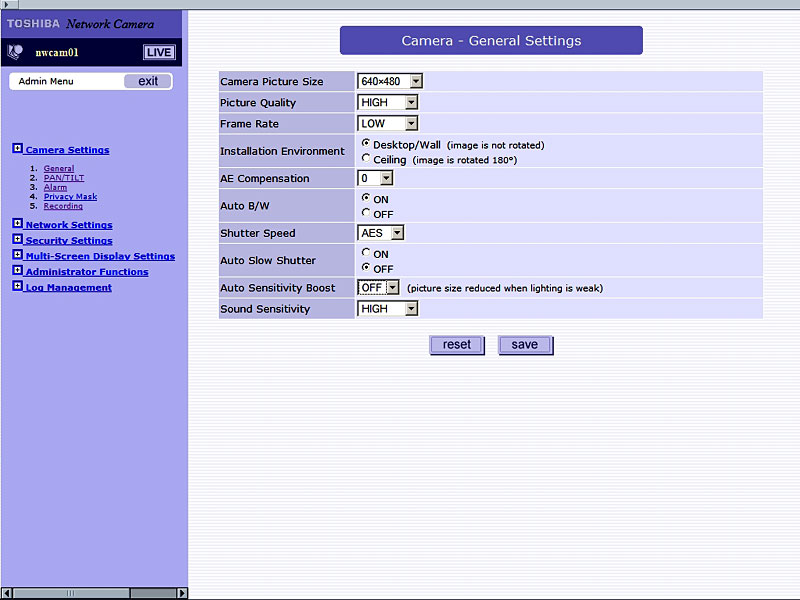Expand the Log Management plus icon
The width and height of the screenshot is (800, 600).
pos(17,287)
